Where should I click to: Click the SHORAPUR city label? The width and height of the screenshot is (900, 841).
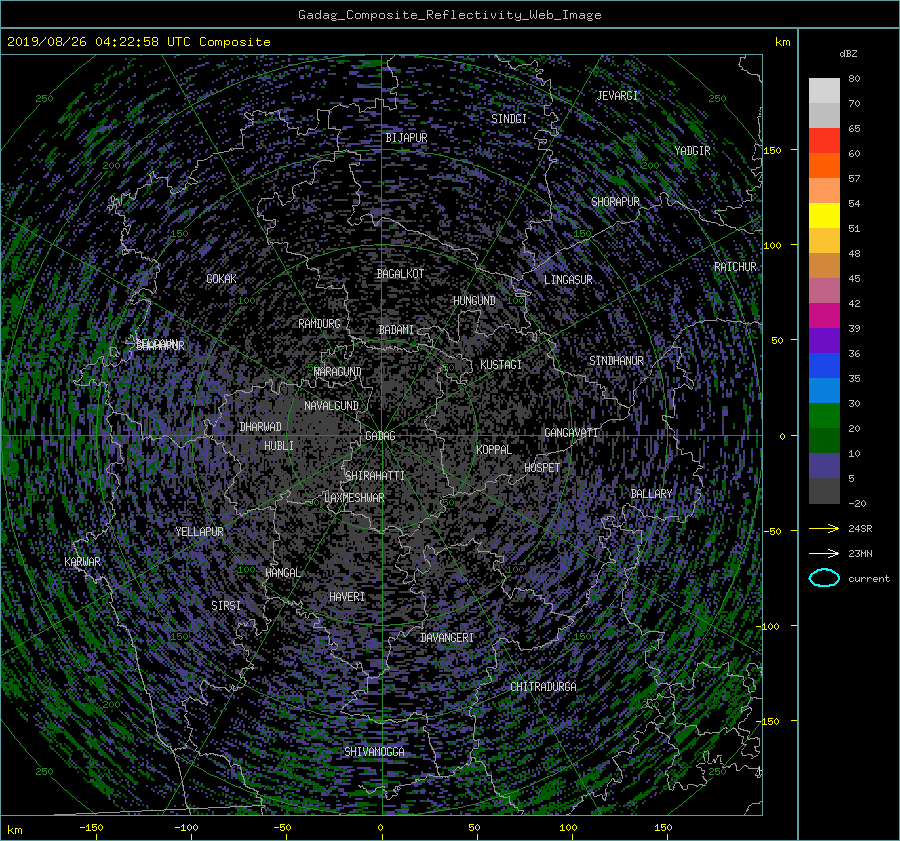click(x=615, y=202)
